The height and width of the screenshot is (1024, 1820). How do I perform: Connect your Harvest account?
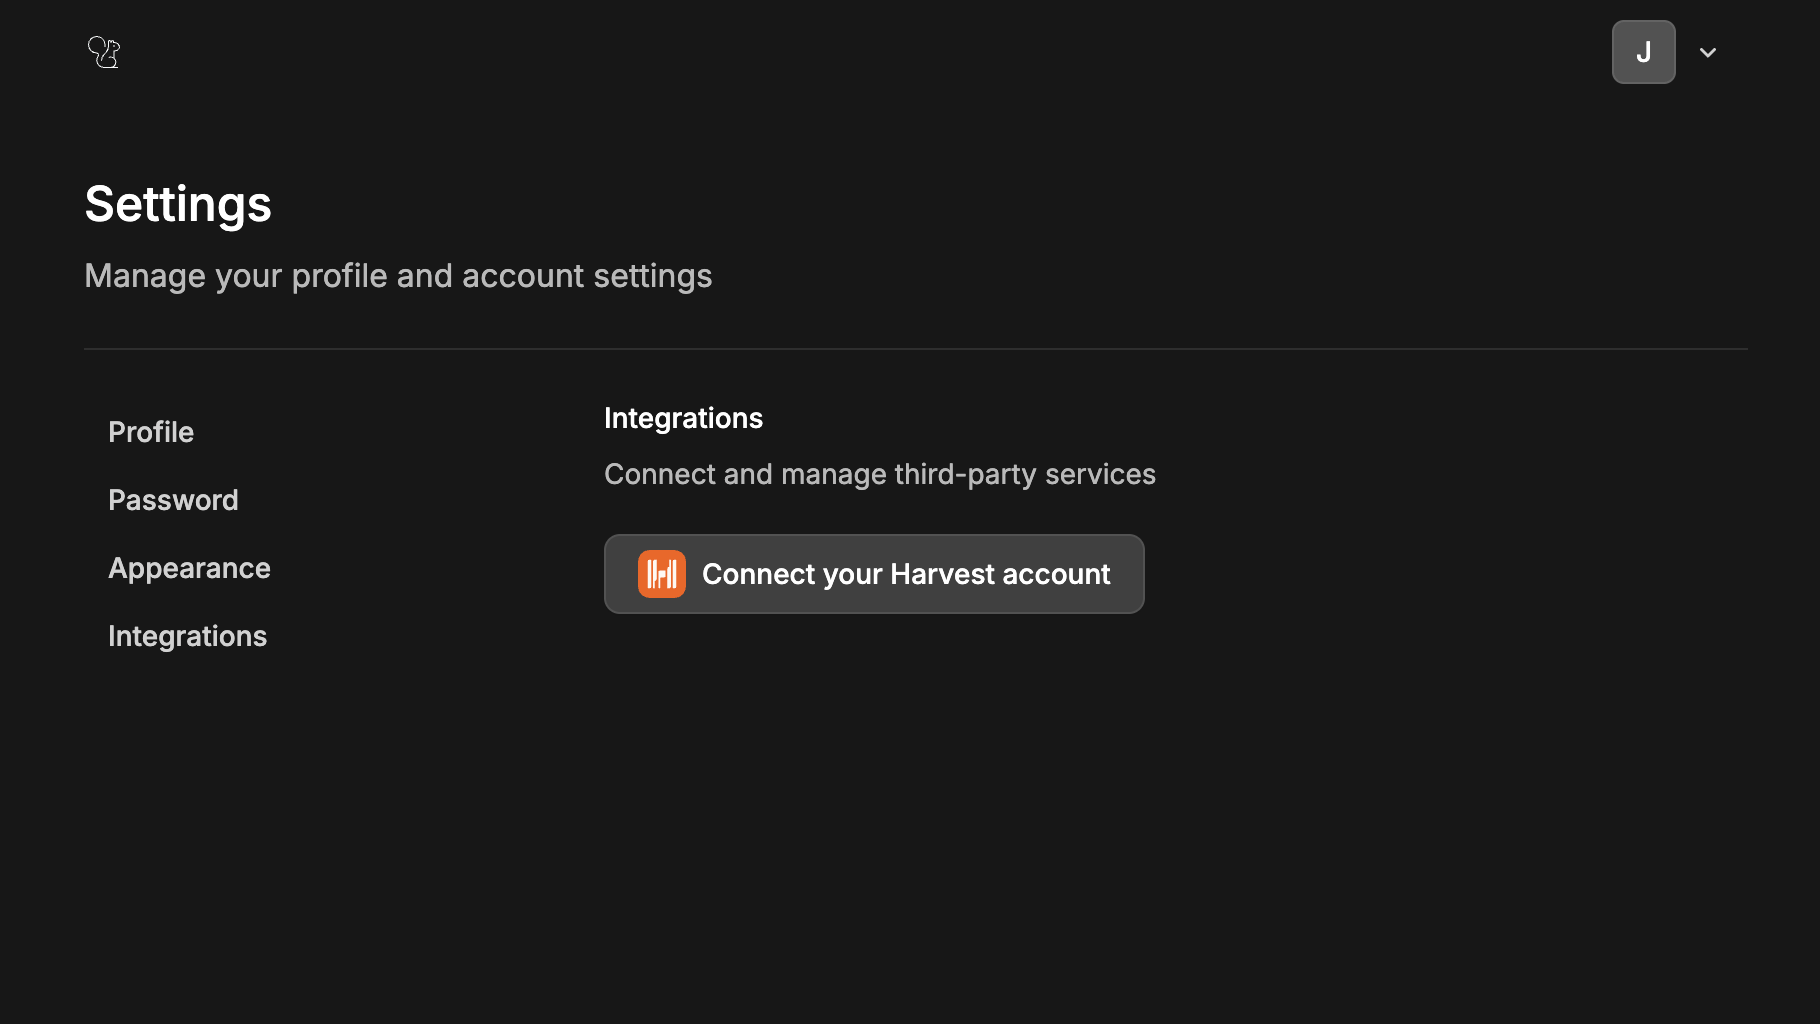click(x=874, y=574)
